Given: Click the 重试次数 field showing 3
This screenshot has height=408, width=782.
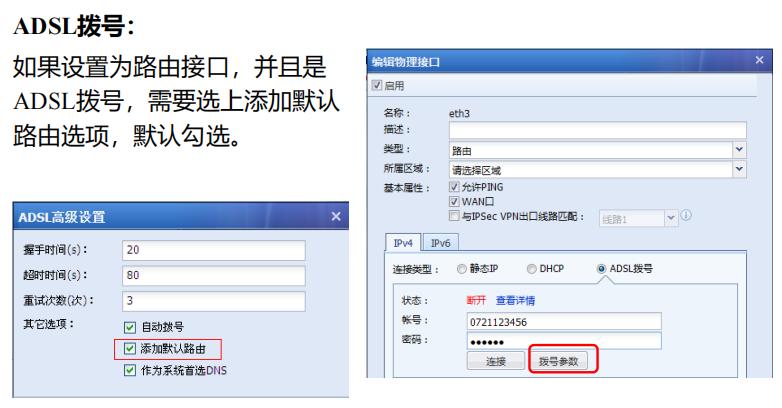Looking at the screenshot, I should [x=213, y=301].
